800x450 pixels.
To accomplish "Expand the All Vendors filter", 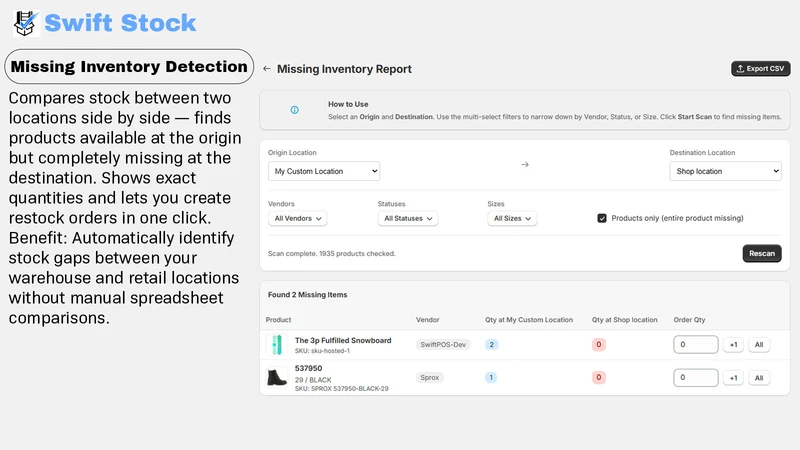I will coord(298,218).
